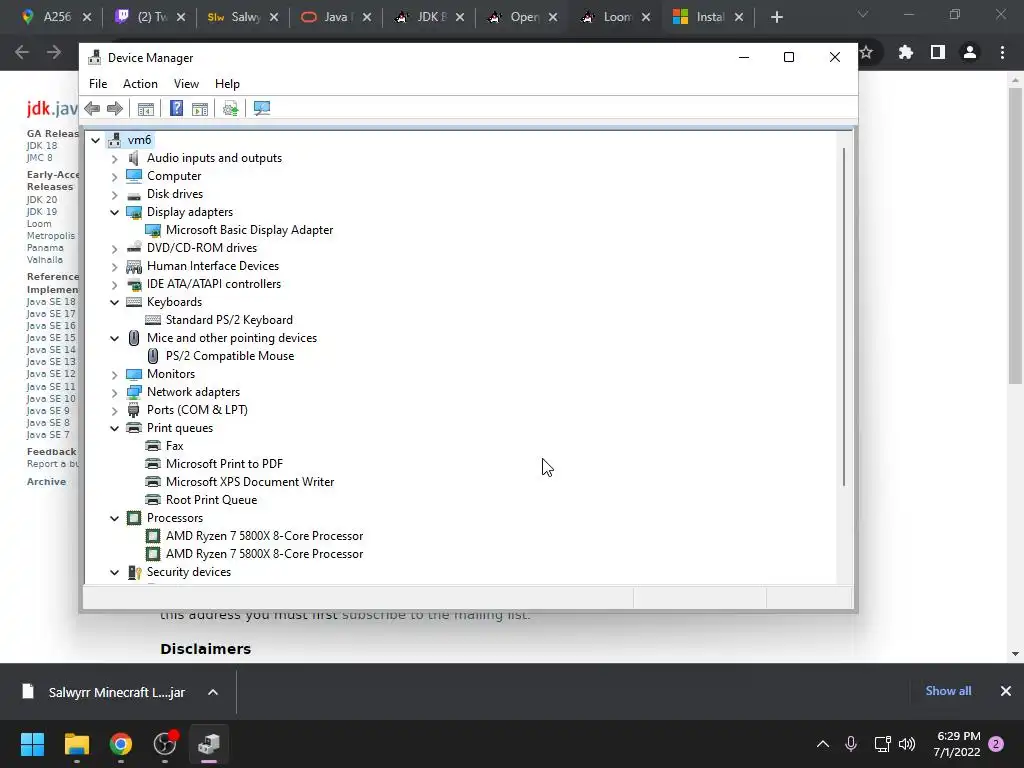Viewport: 1024px width, 768px height.
Task: Select Microsoft Print to PDF
Action: (224, 464)
